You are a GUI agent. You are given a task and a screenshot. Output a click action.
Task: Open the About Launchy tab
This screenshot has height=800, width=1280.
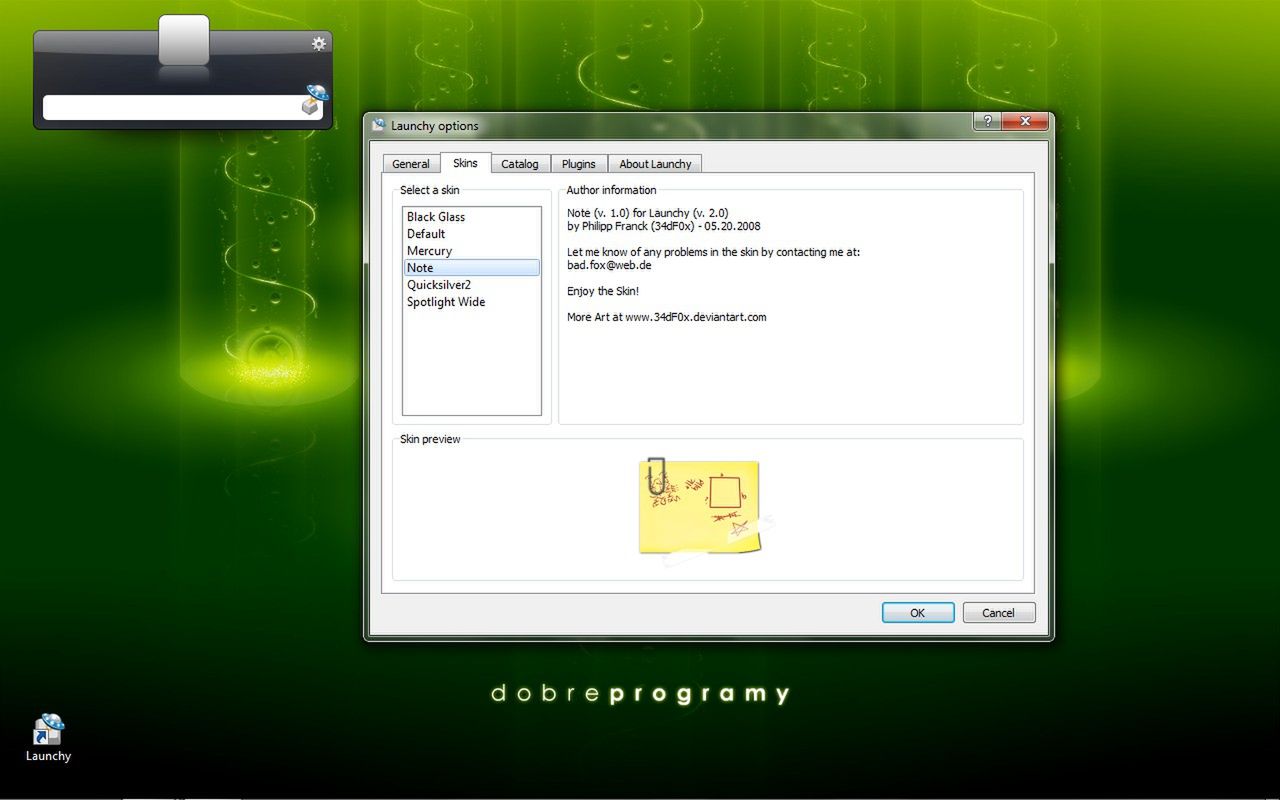tap(655, 164)
